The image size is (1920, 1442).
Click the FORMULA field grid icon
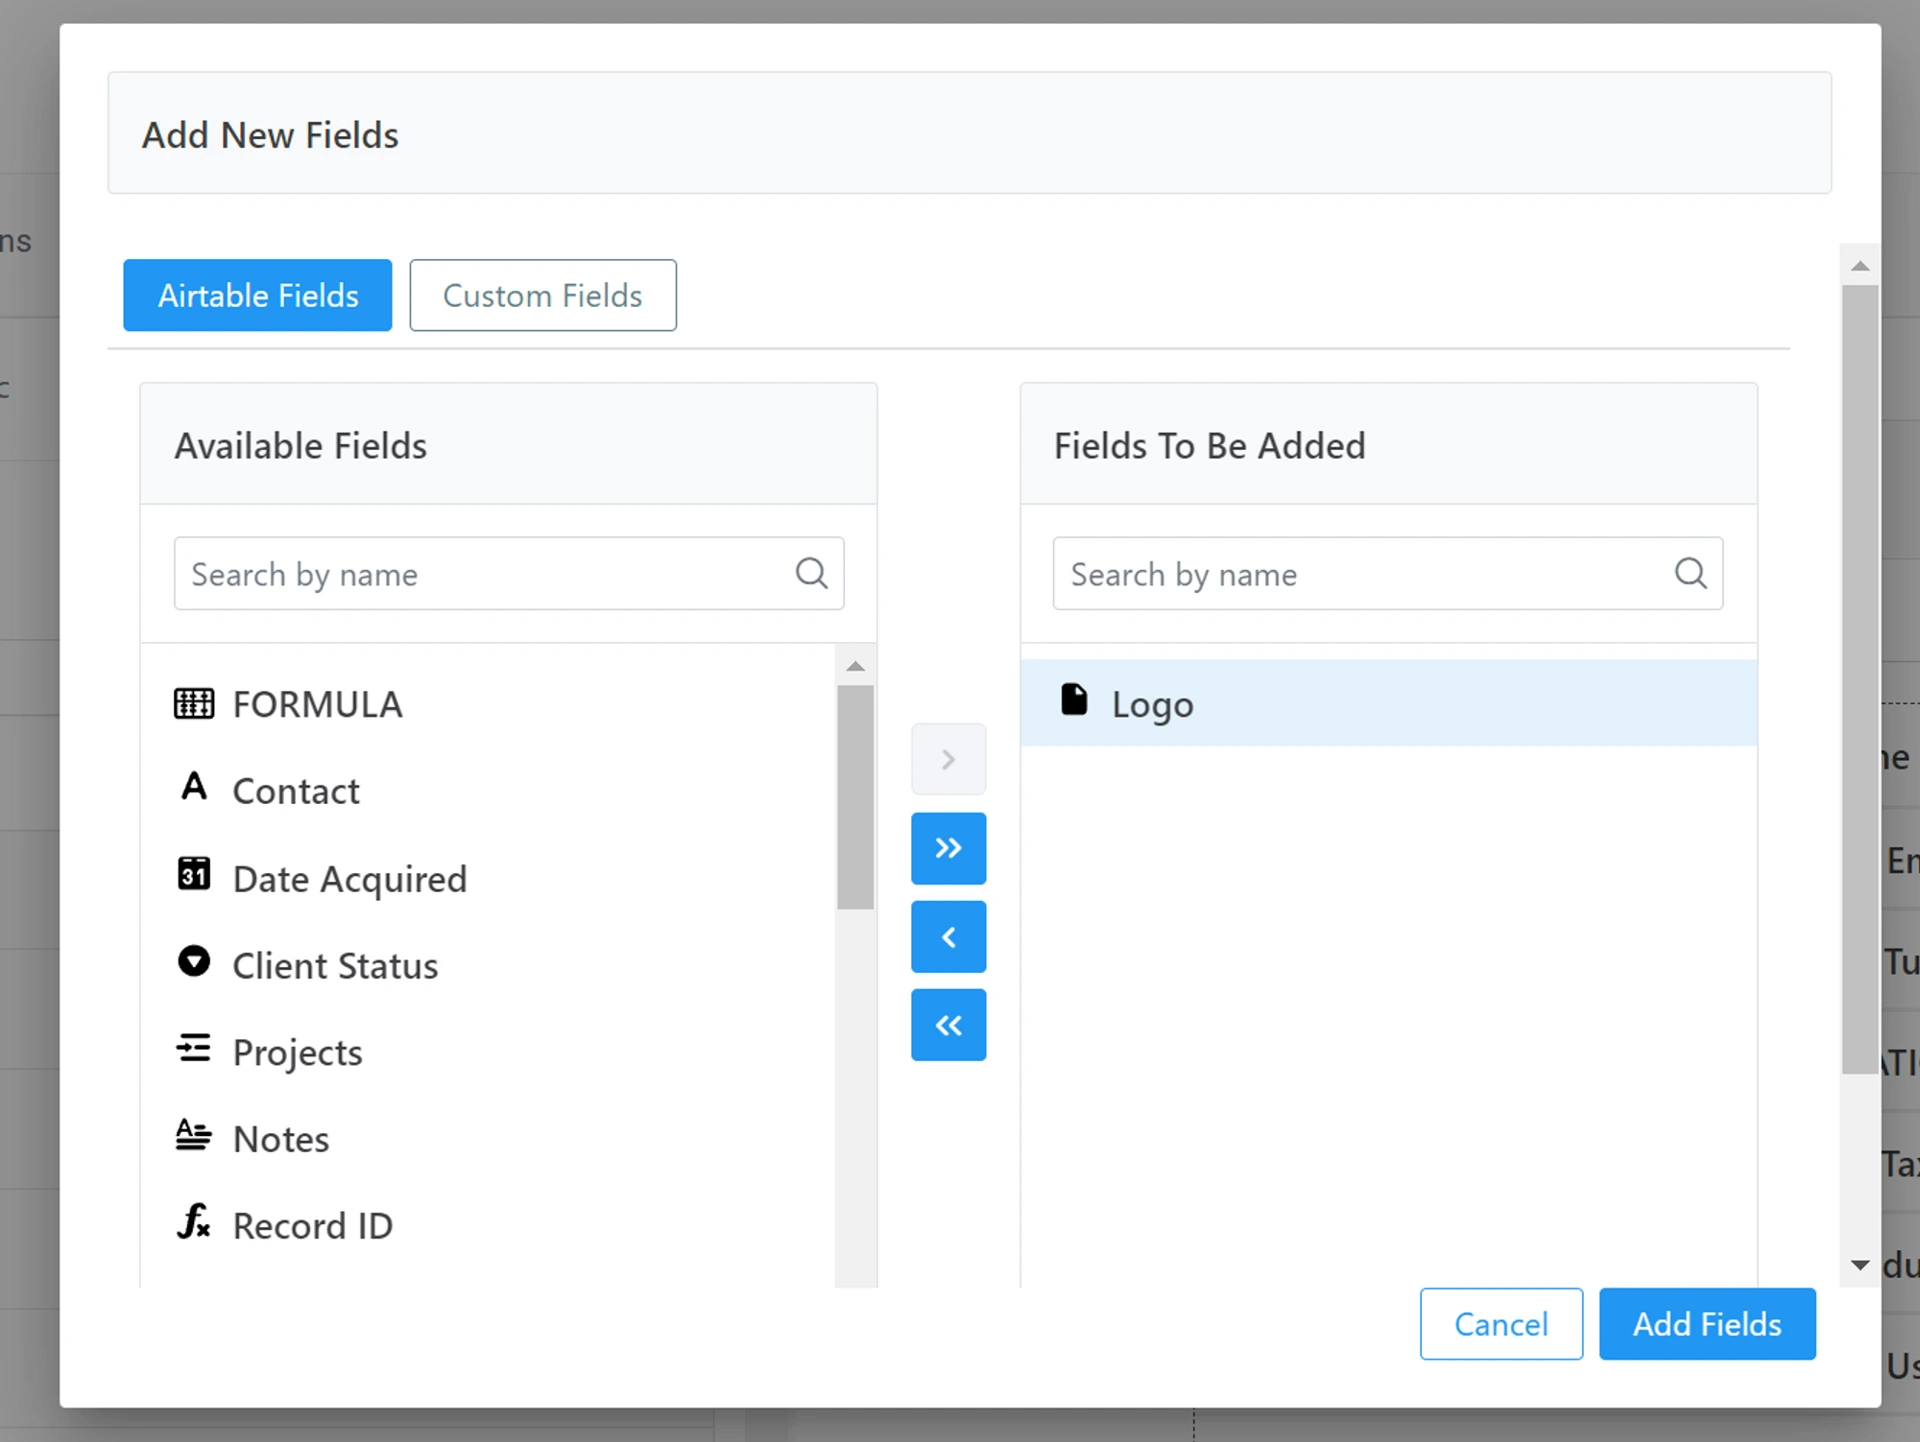[193, 703]
